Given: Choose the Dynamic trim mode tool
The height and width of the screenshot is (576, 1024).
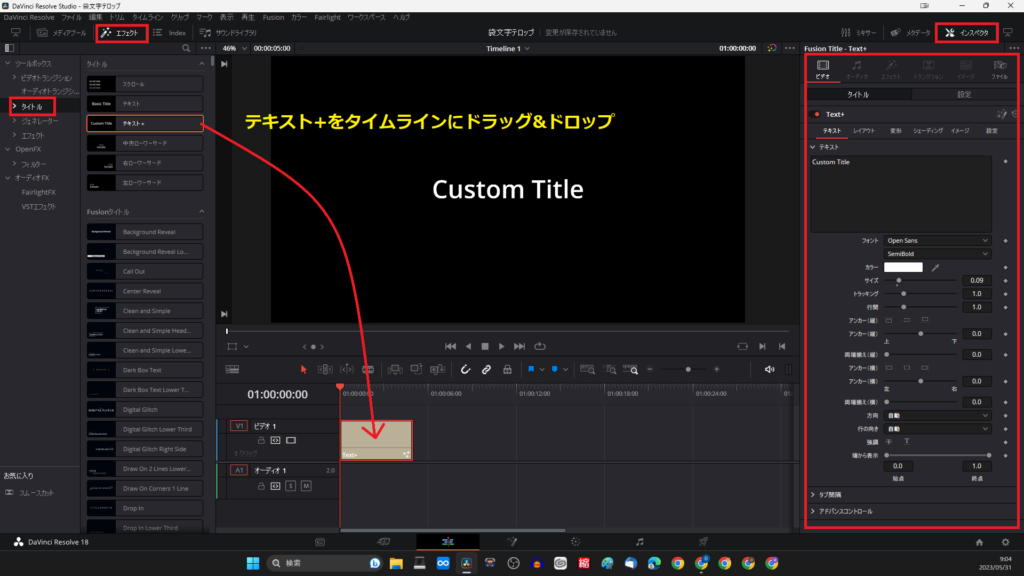Looking at the screenshot, I should coord(347,370).
